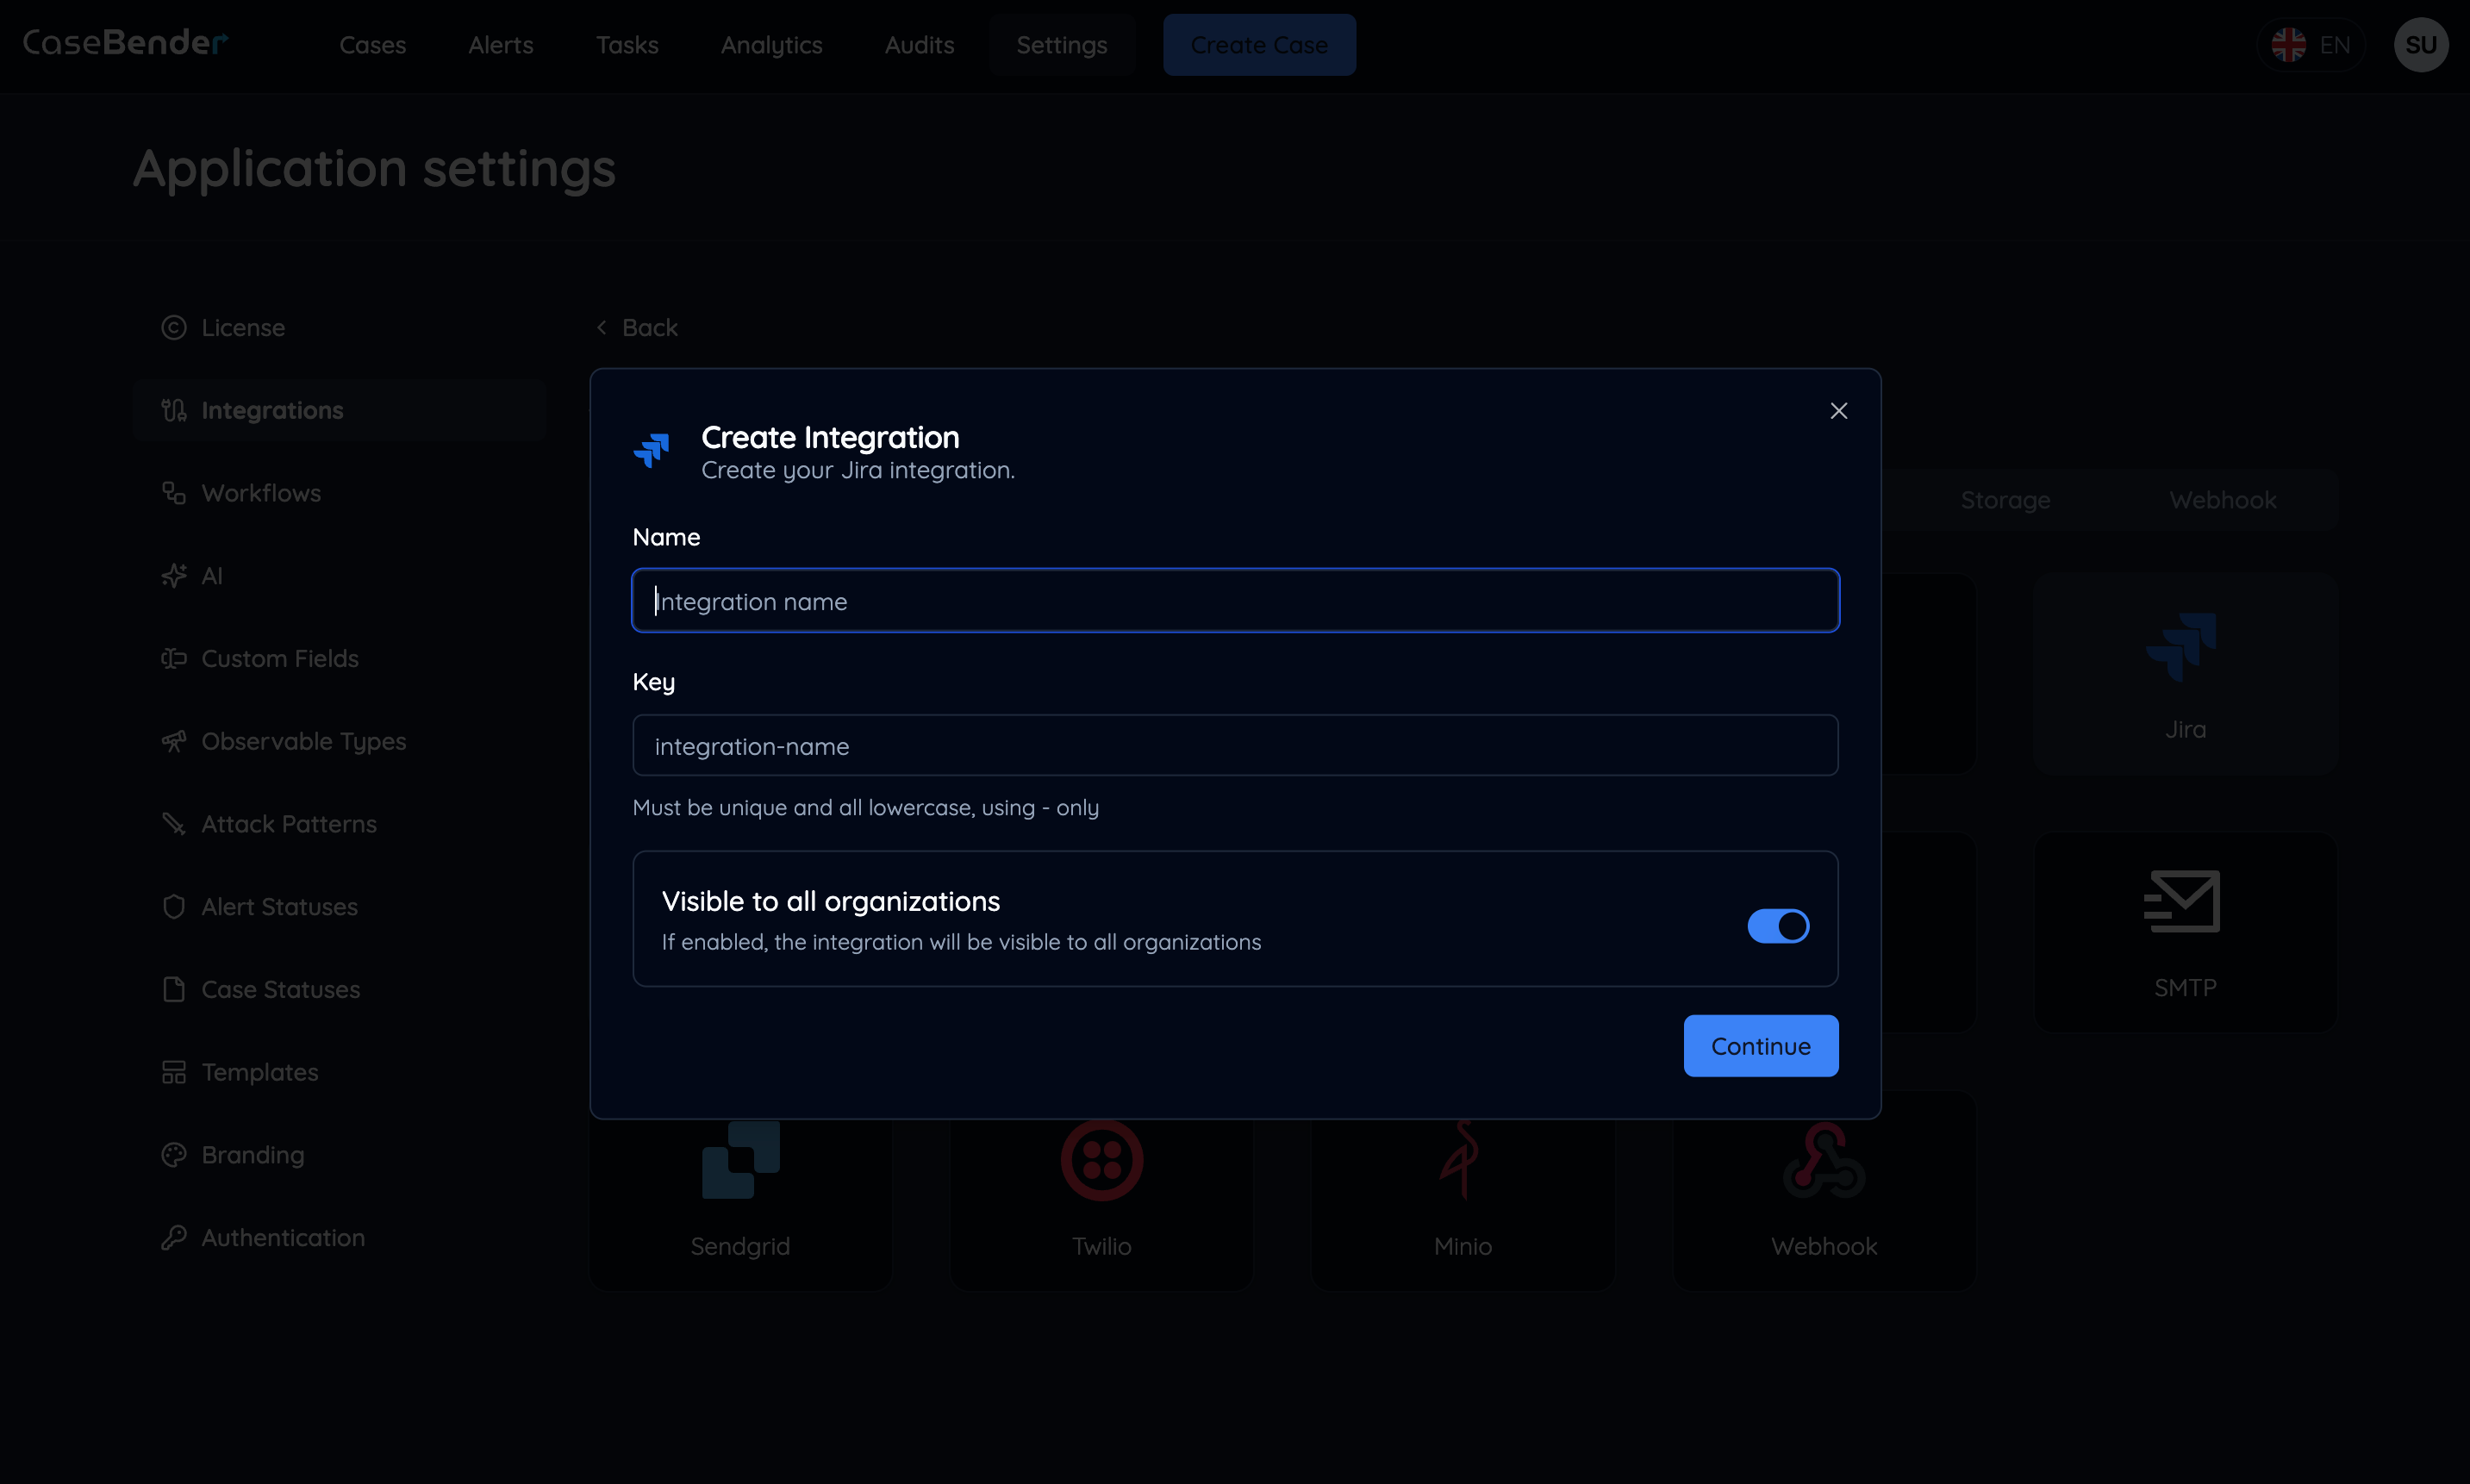Click the Continue button
The image size is (2470, 1484).
1760,1045
